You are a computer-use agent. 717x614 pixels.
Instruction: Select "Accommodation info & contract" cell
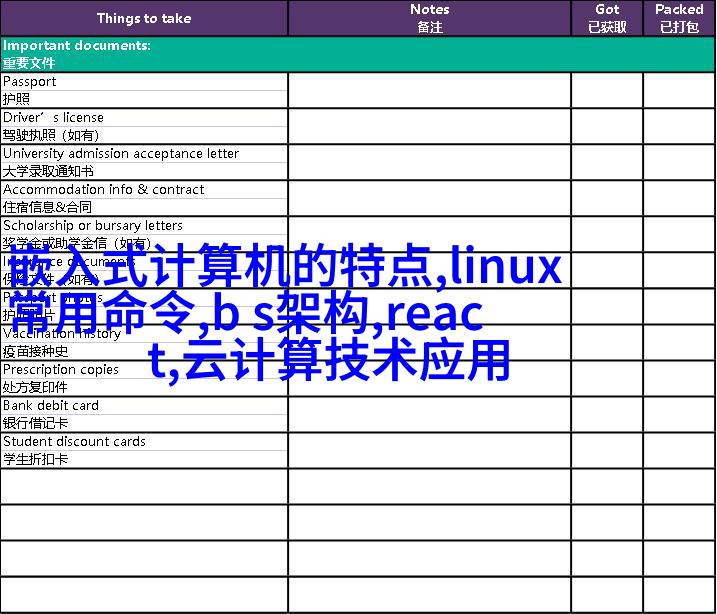click(144, 189)
